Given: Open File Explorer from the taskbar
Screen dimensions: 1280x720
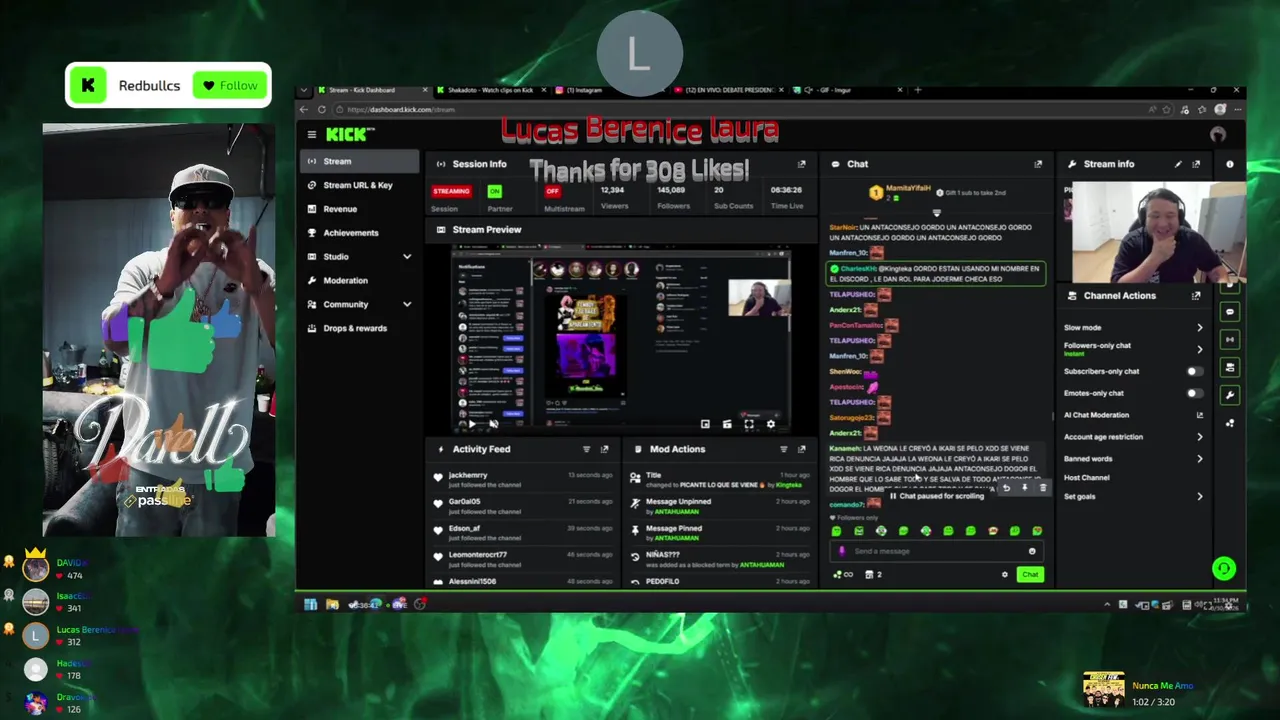Looking at the screenshot, I should click(x=332, y=604).
